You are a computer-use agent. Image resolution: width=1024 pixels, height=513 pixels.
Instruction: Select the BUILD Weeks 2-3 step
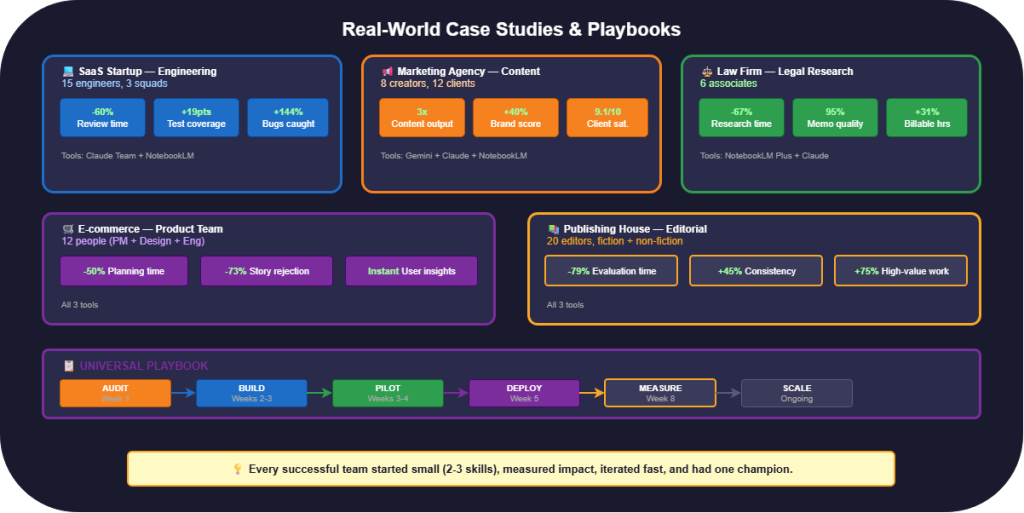pyautogui.click(x=251, y=393)
